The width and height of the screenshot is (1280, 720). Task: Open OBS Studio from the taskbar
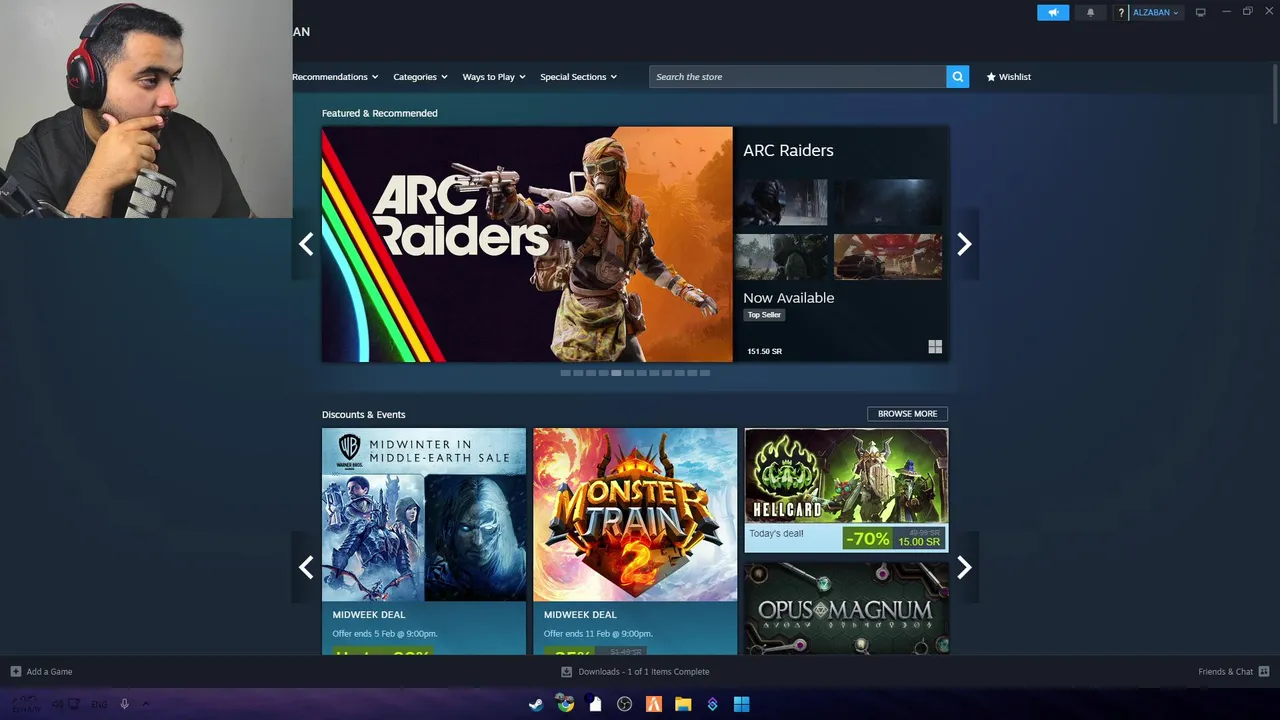(625, 704)
